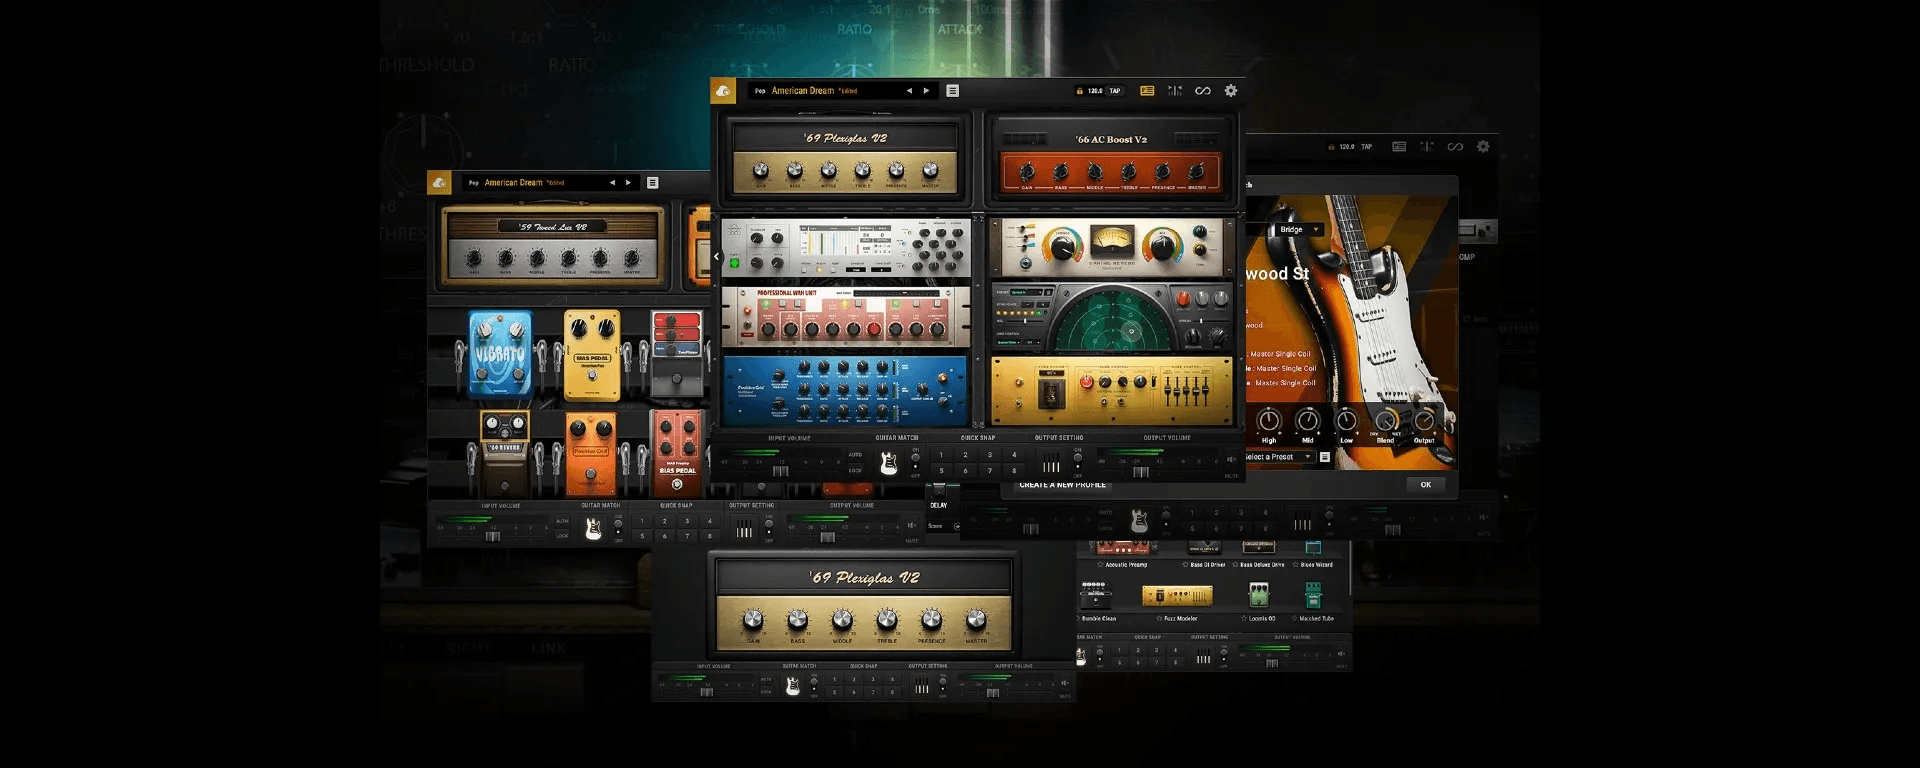
Task: Select the blue Vibrato pedal
Action: pos(500,353)
